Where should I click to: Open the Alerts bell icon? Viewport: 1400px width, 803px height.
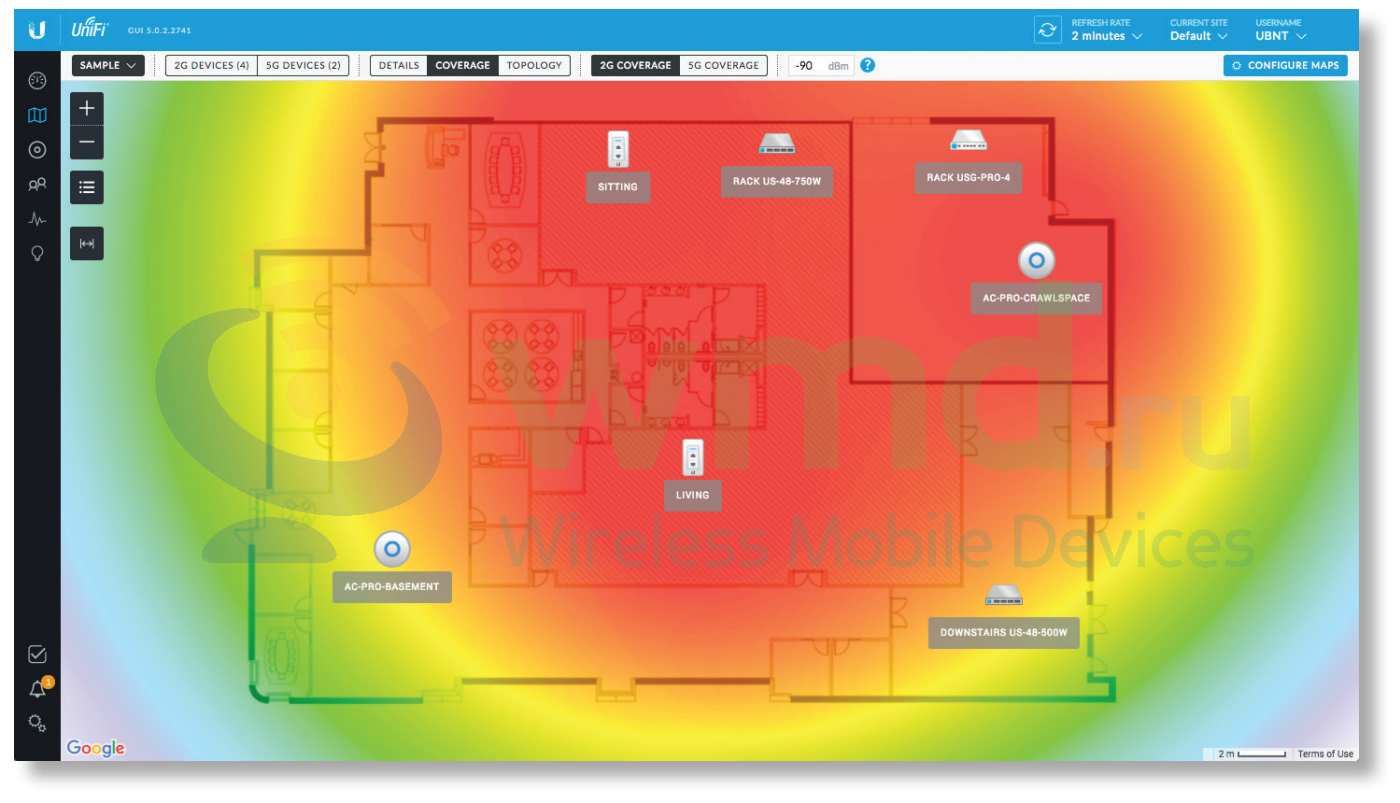tap(38, 689)
